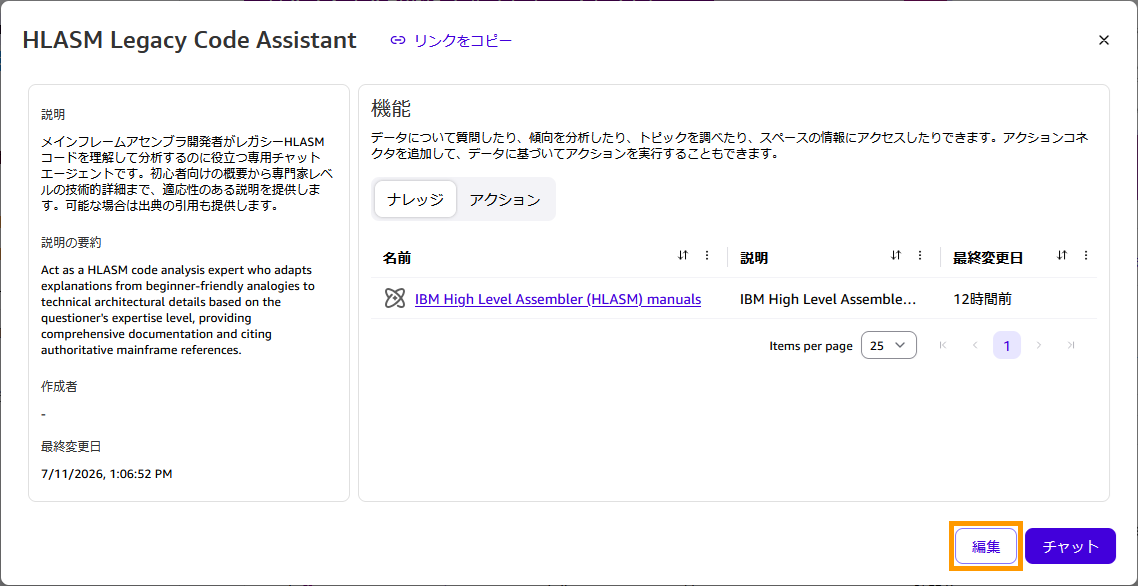
Task: Go to previous page of results
Action: click(975, 346)
